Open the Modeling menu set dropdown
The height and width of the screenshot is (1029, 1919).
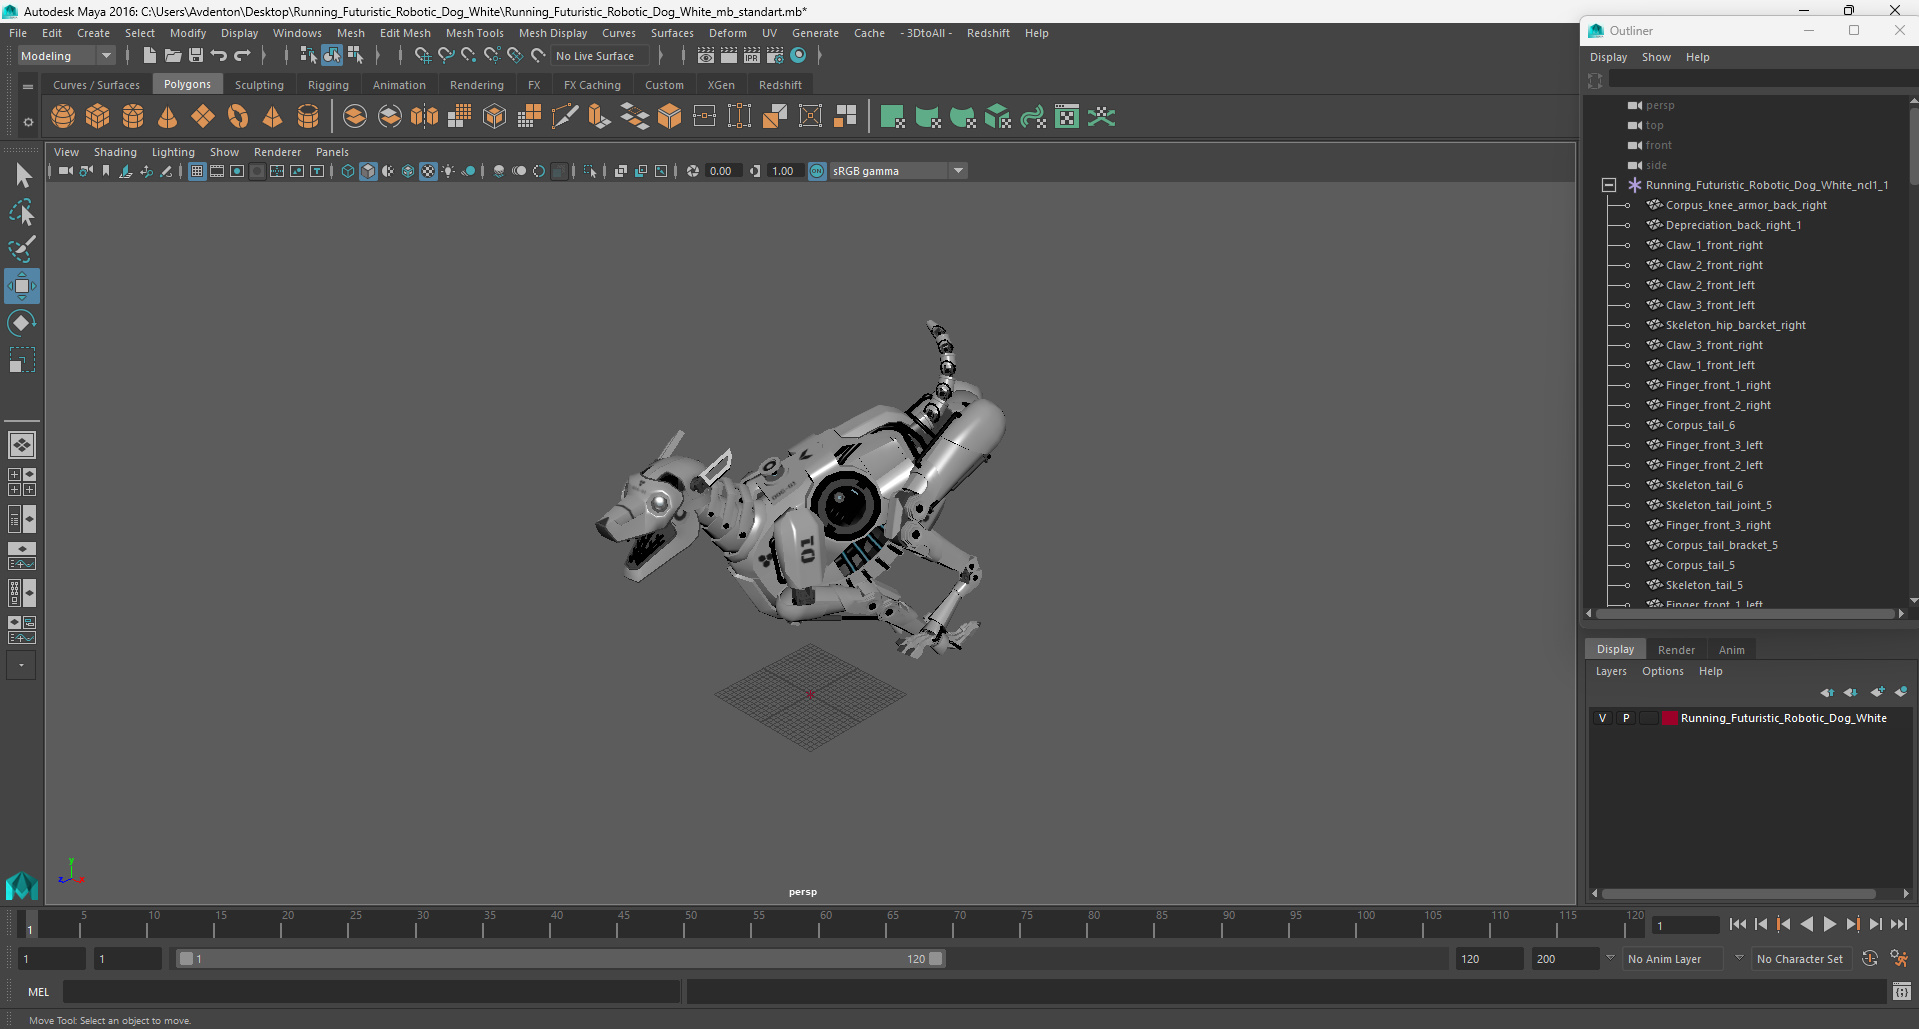click(67, 56)
